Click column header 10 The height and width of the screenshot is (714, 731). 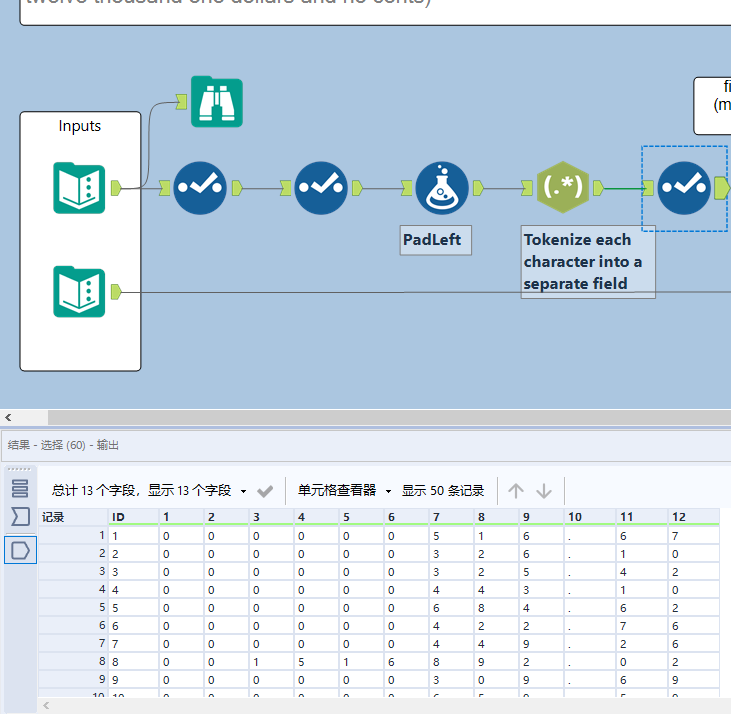(x=589, y=517)
